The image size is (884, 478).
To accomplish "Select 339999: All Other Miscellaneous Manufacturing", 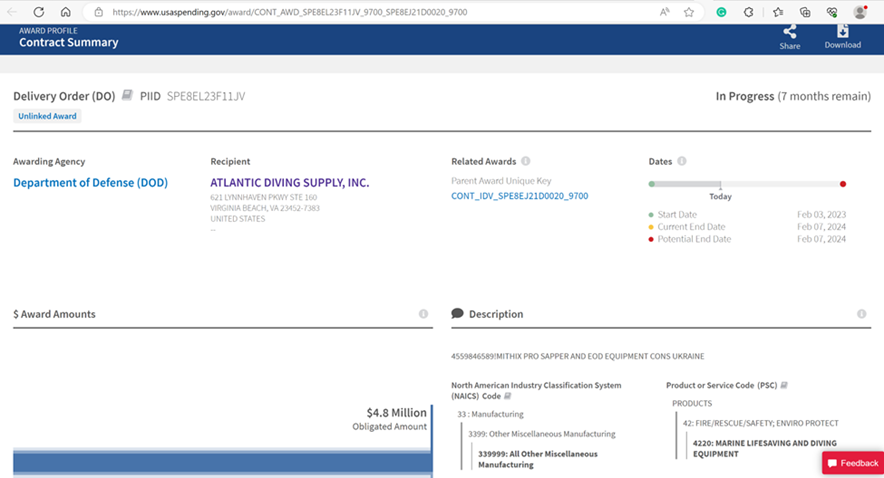I will 538,459.
